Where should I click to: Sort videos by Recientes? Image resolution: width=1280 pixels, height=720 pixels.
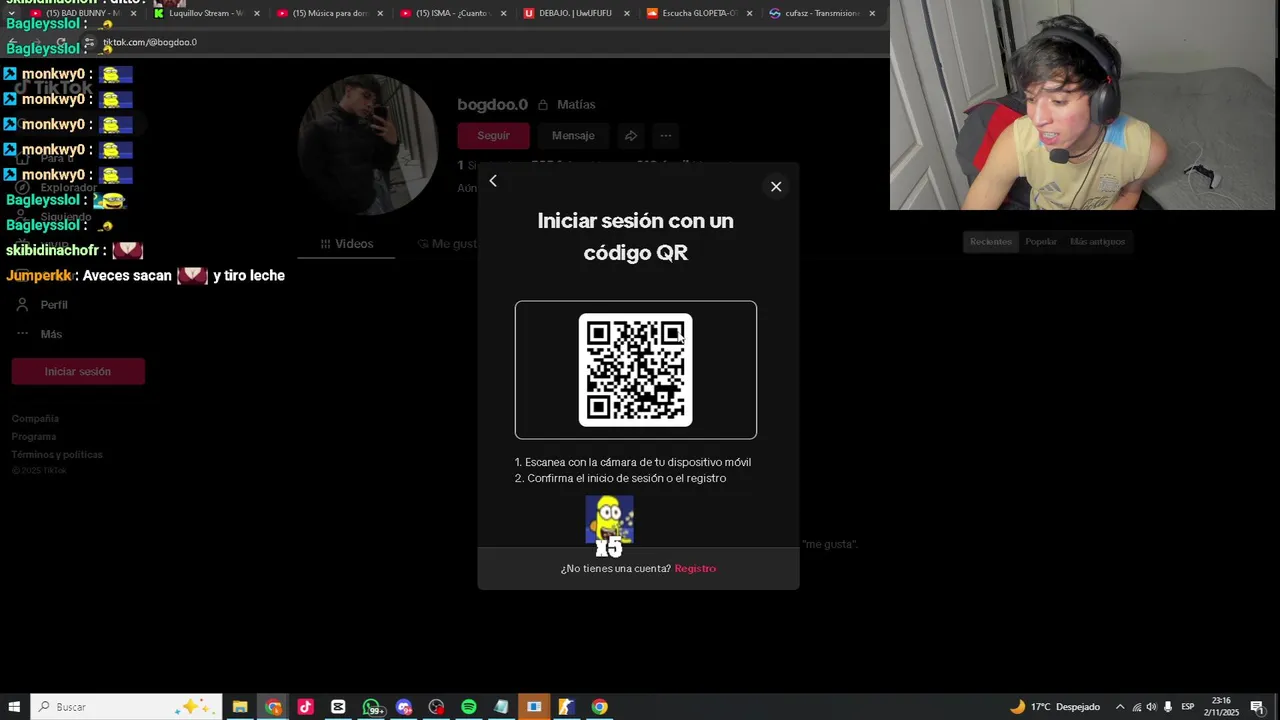click(x=991, y=241)
